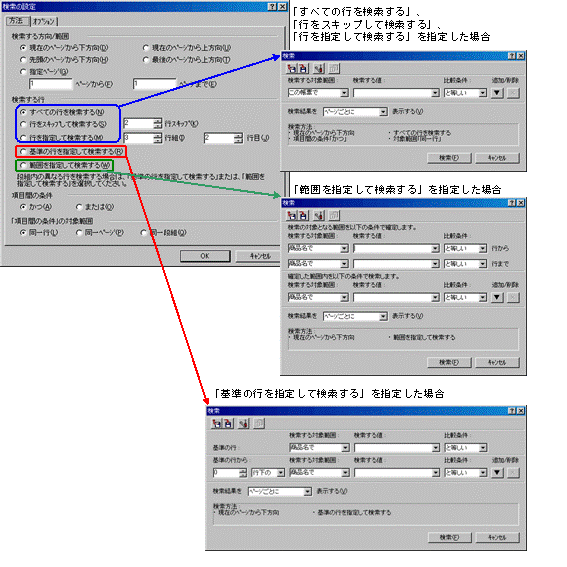
Task: Click second toolbar icon (disk) in top 検索 dialog
Action: [303, 68]
